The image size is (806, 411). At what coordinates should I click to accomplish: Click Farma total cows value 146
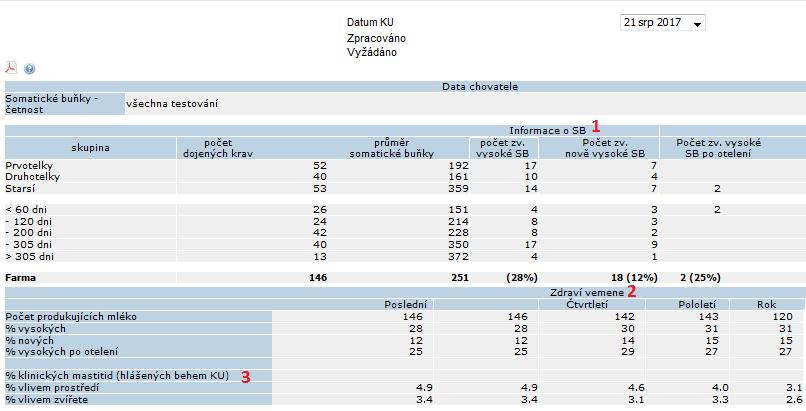tap(318, 278)
